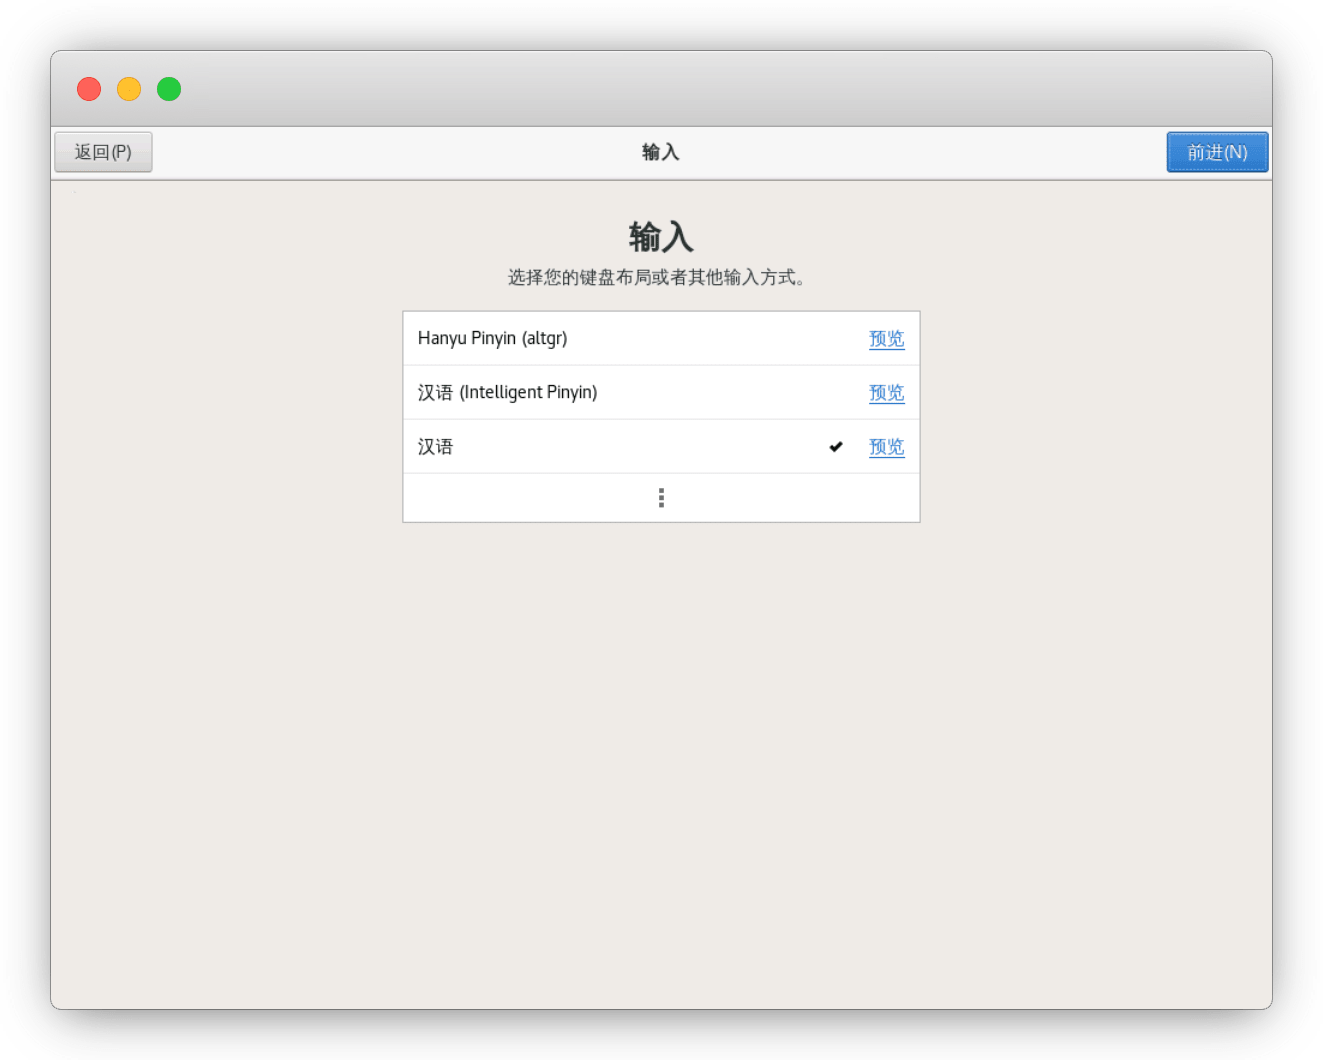Click the large 输入 page heading
1323x1060 pixels.
(x=660, y=237)
